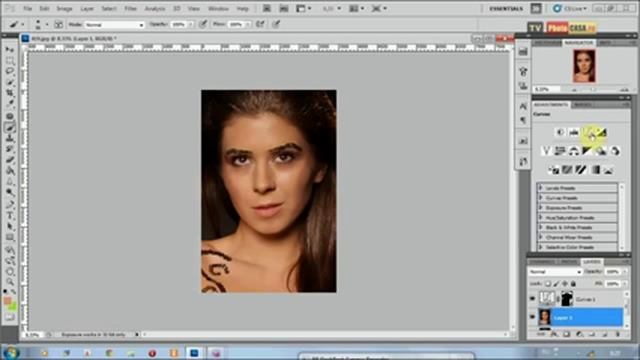
Task: Select the Horizontal Type tool
Action: tap(10, 216)
